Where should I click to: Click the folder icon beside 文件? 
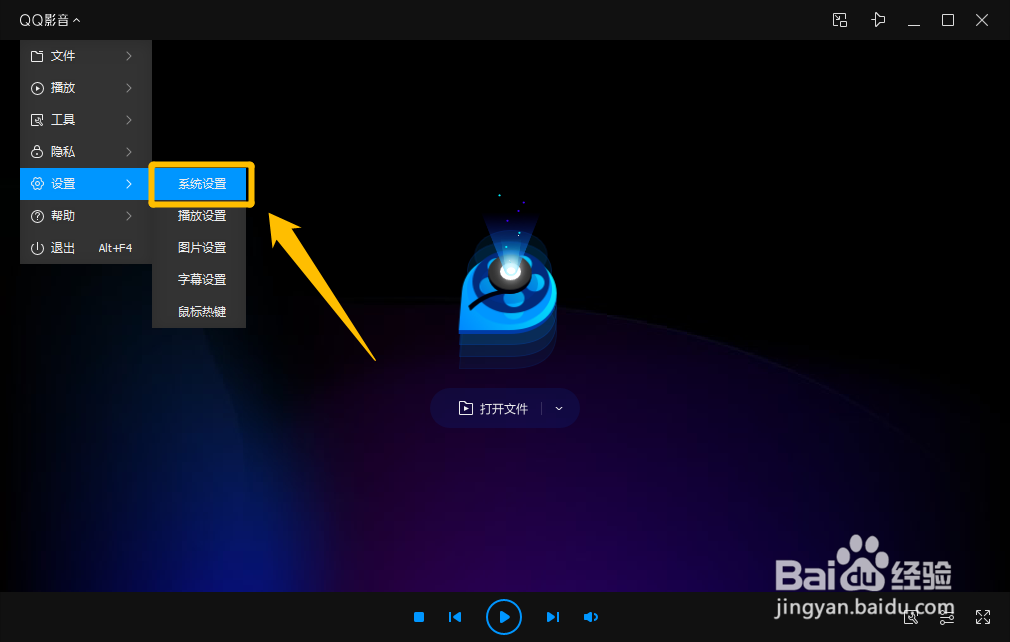coord(37,56)
